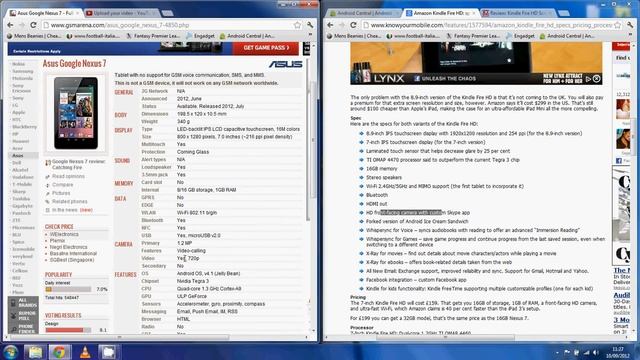Open new tab in GSMArena window
The width and height of the screenshot is (640, 360).
(167, 13)
